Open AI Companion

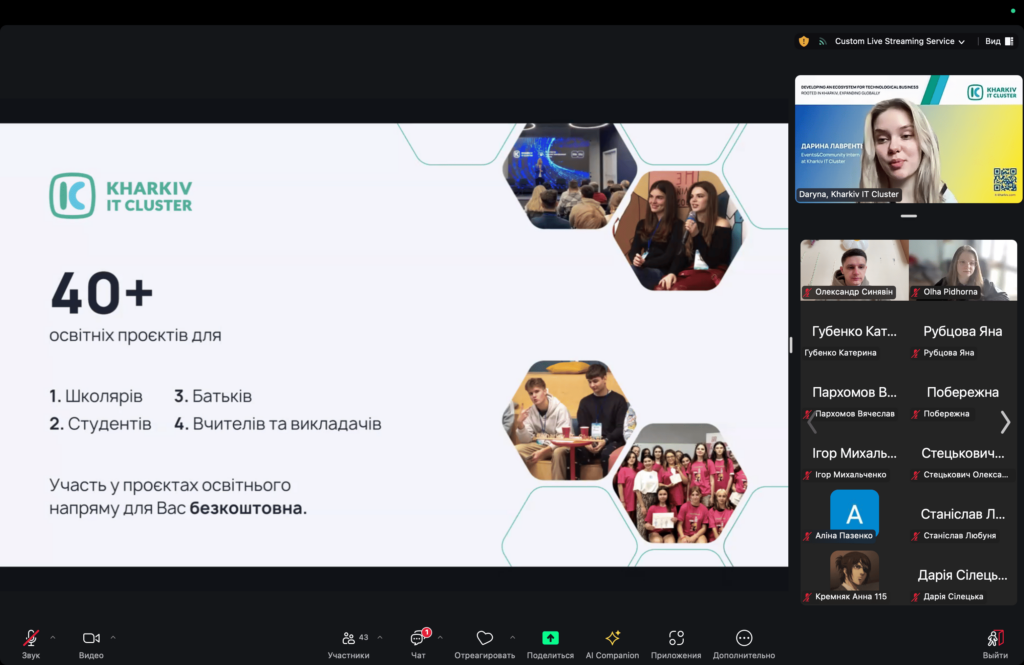[x=612, y=643]
